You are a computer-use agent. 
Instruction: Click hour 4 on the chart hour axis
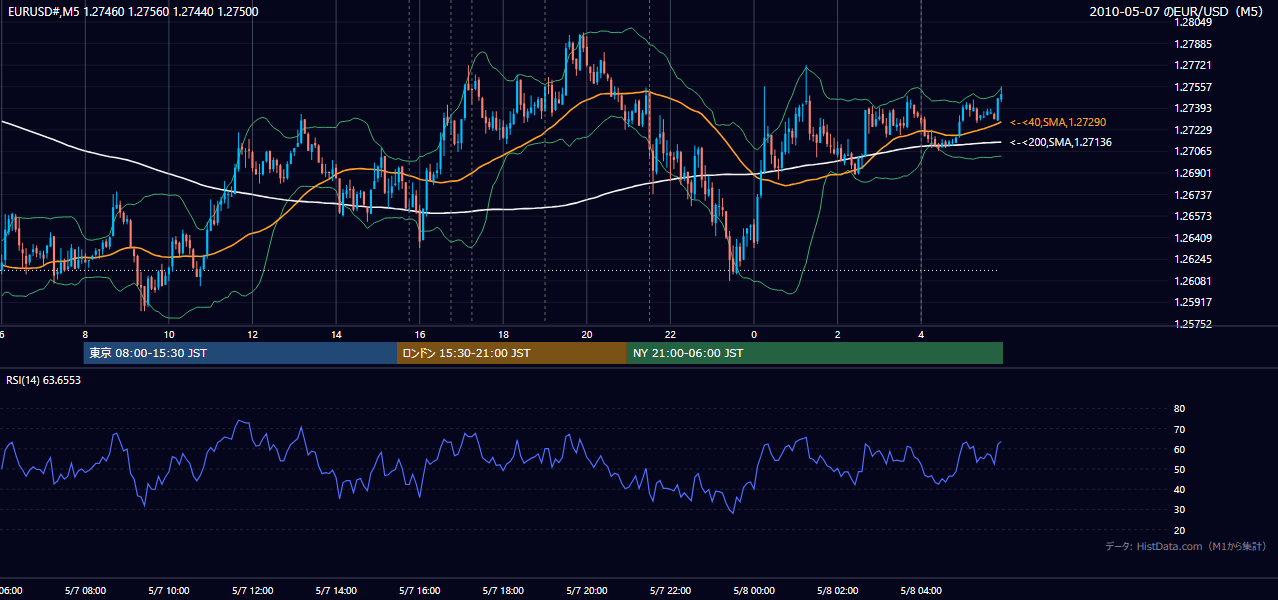[921, 334]
